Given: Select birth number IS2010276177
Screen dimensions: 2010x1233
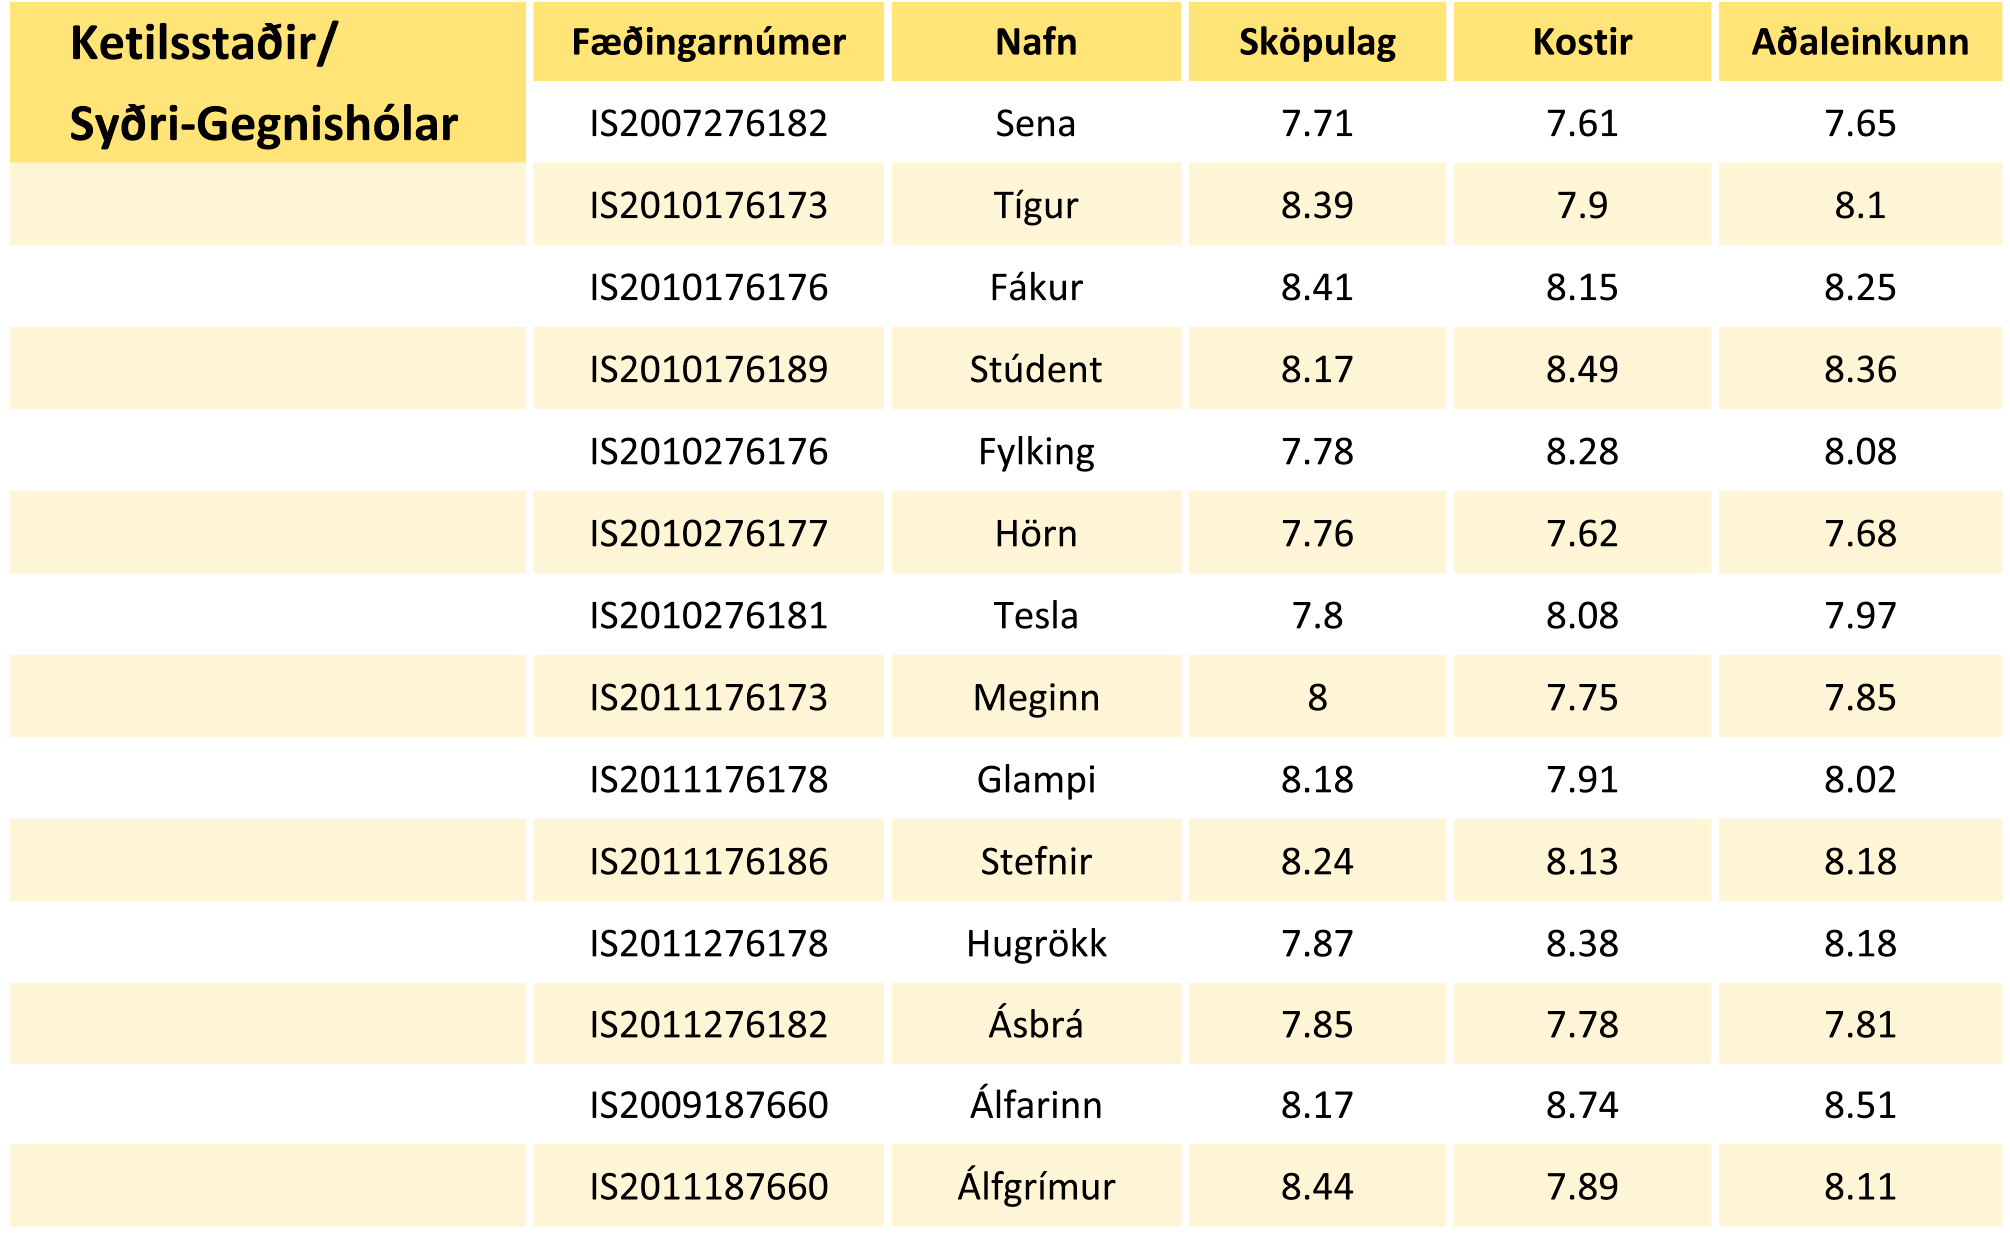Looking at the screenshot, I should coord(708,534).
